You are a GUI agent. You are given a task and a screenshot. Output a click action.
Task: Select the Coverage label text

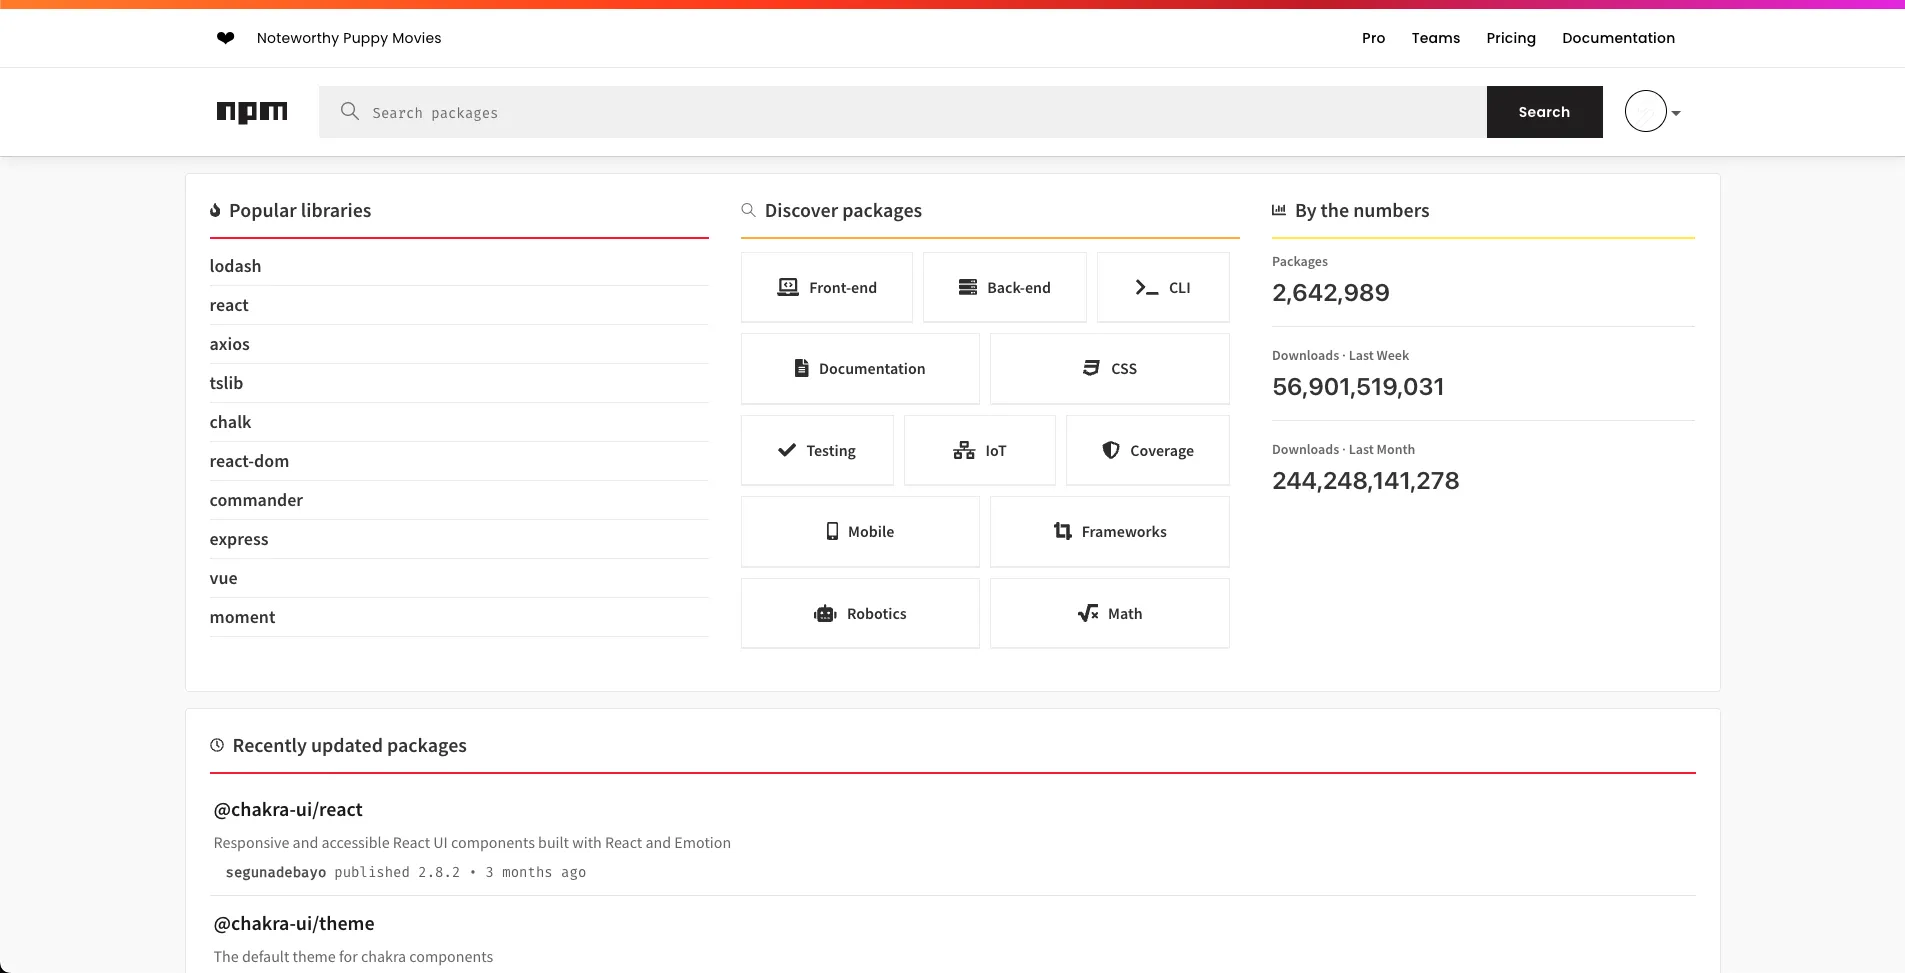(x=1161, y=450)
